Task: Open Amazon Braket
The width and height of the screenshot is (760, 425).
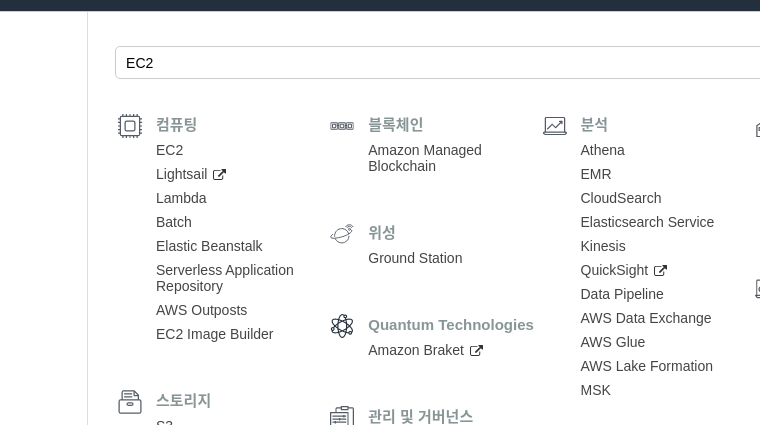Action: (x=416, y=350)
